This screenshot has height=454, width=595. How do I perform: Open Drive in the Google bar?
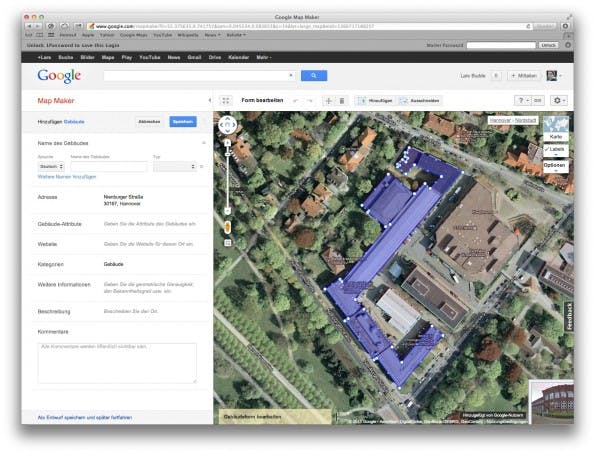214,57
